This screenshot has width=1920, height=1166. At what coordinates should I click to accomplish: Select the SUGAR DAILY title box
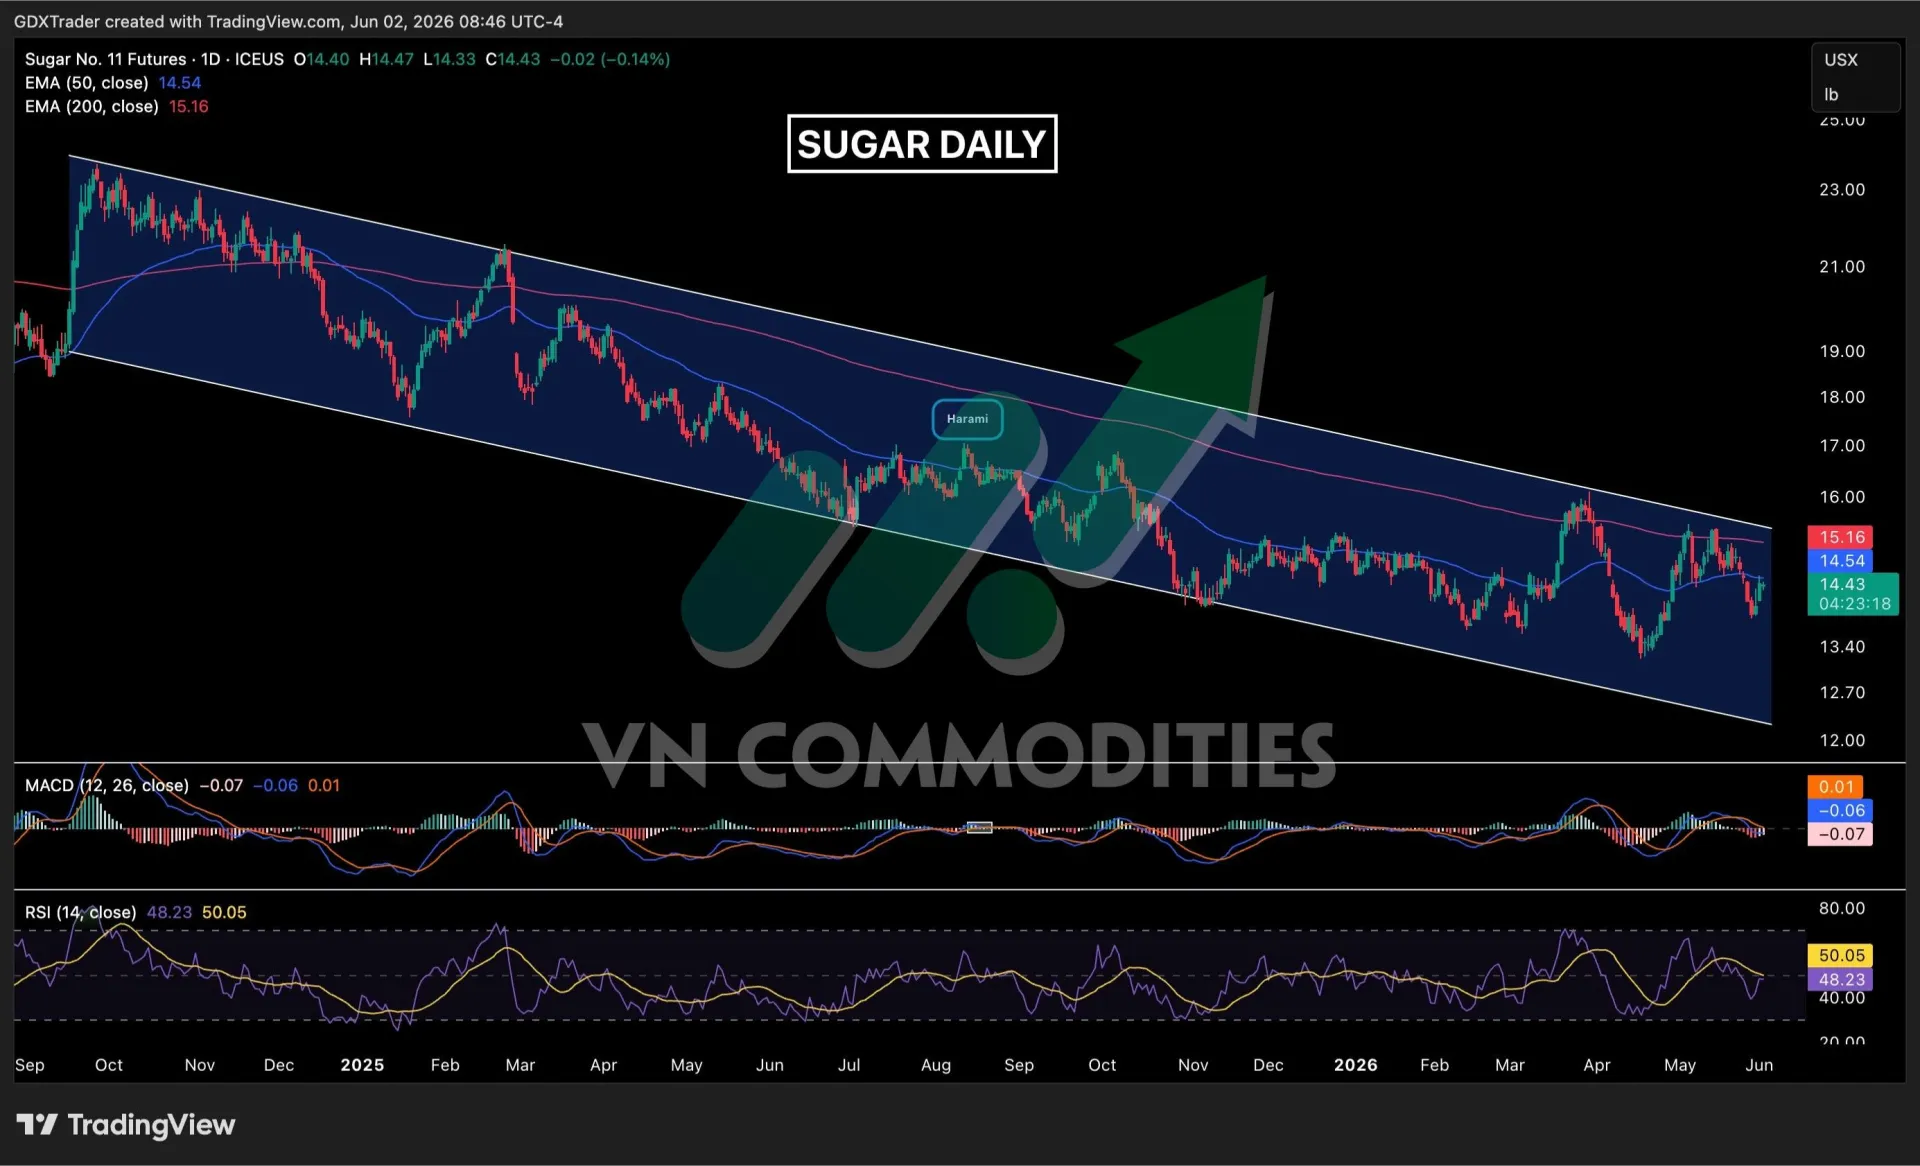922,144
